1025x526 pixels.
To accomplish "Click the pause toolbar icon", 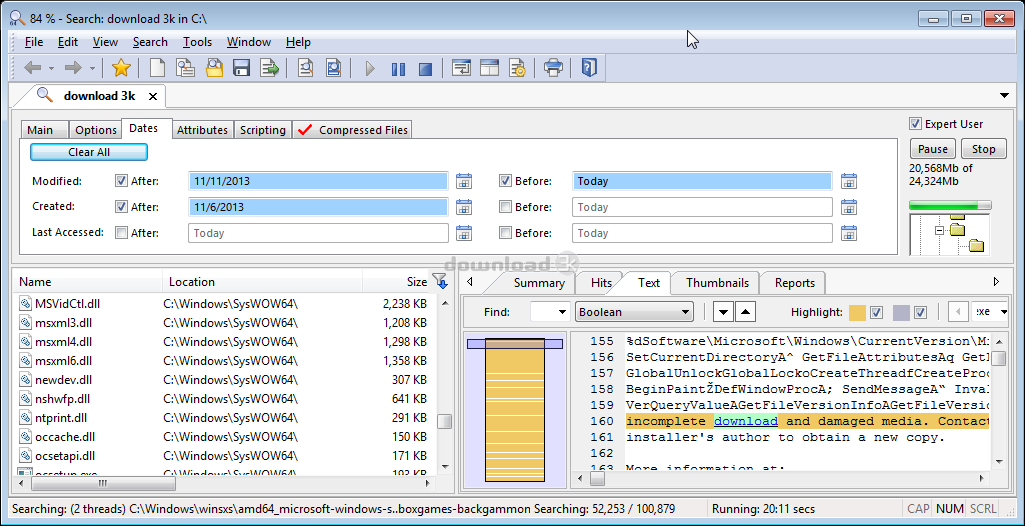I will 398,69.
